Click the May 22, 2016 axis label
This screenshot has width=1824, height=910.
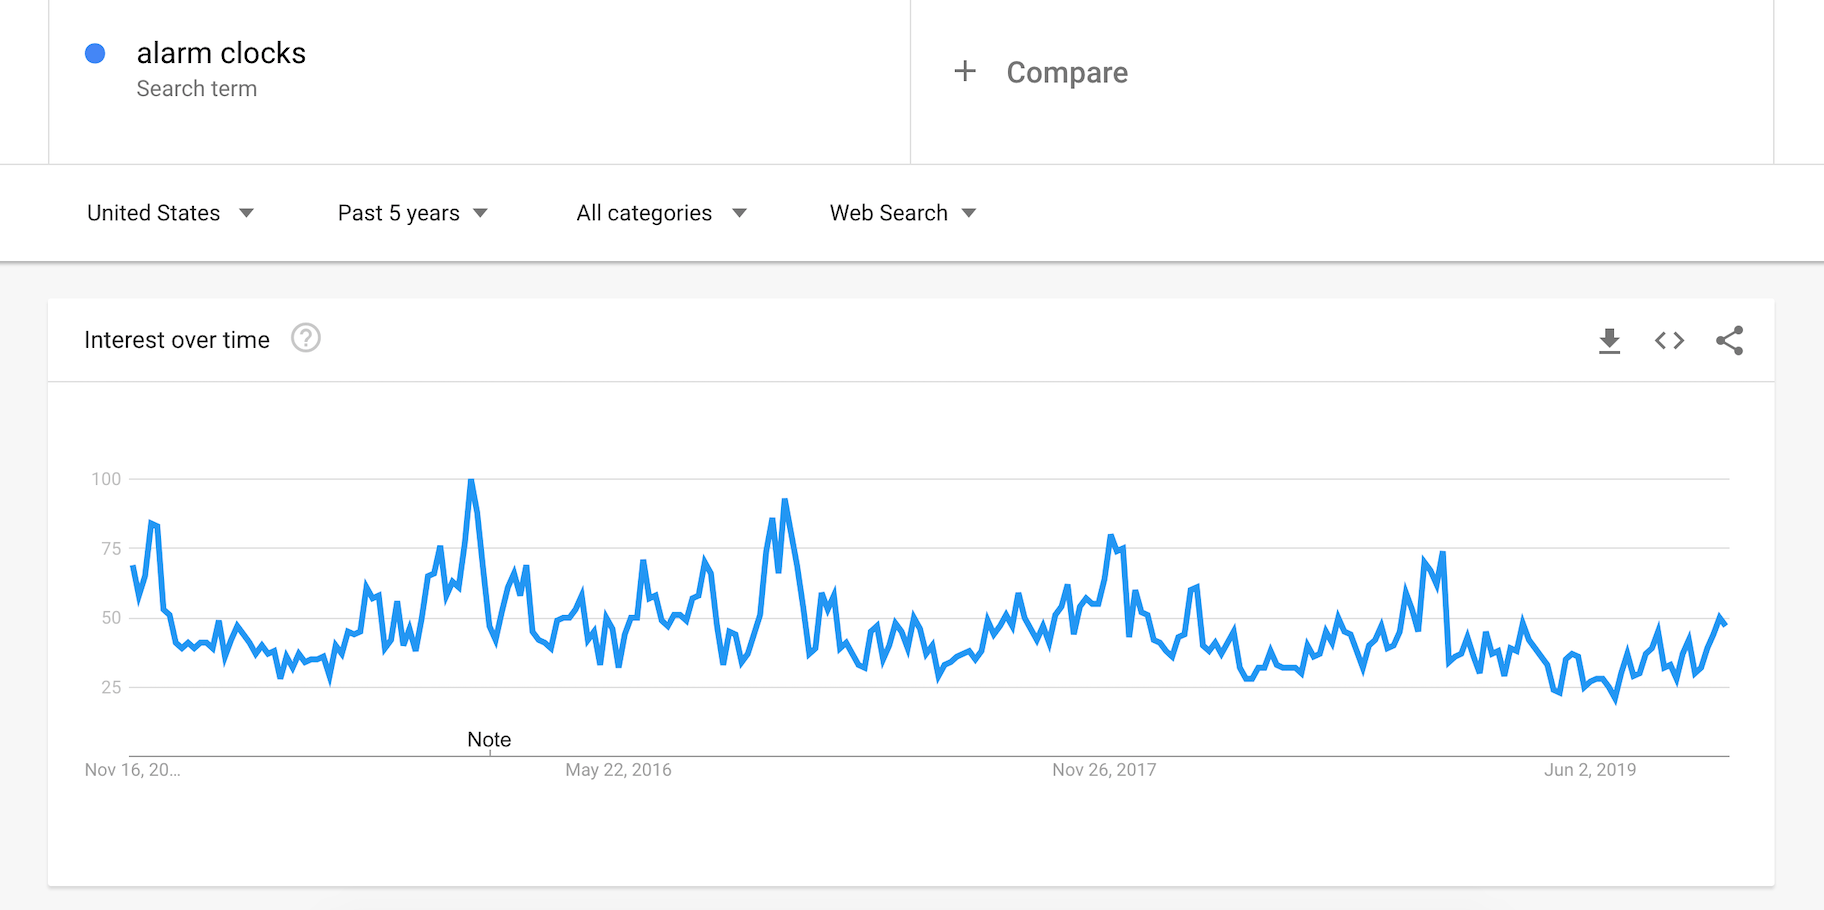(x=618, y=770)
